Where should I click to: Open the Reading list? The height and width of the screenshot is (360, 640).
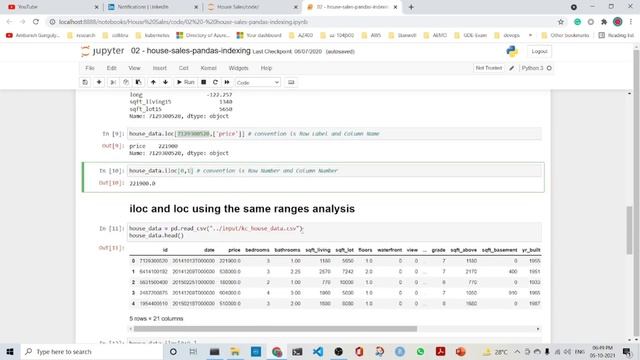click(x=616, y=36)
